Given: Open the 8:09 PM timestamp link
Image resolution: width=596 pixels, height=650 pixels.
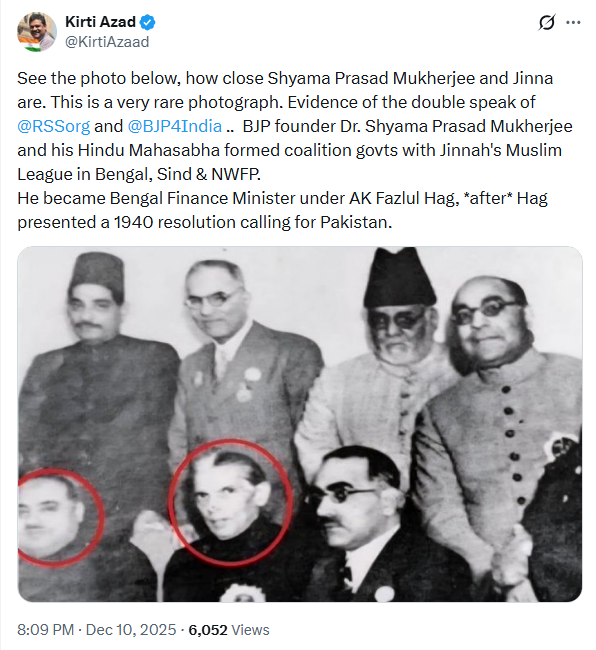Looking at the screenshot, I should point(45,630).
